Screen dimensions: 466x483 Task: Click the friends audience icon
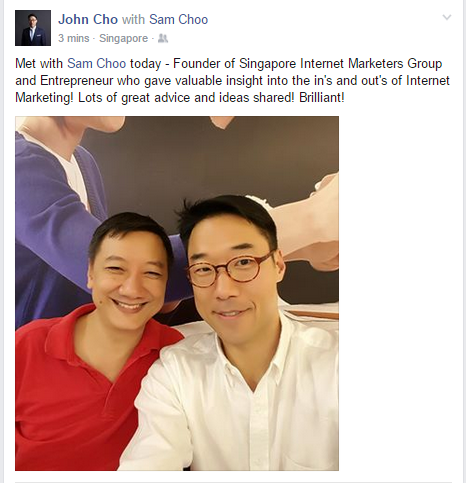coord(163,38)
